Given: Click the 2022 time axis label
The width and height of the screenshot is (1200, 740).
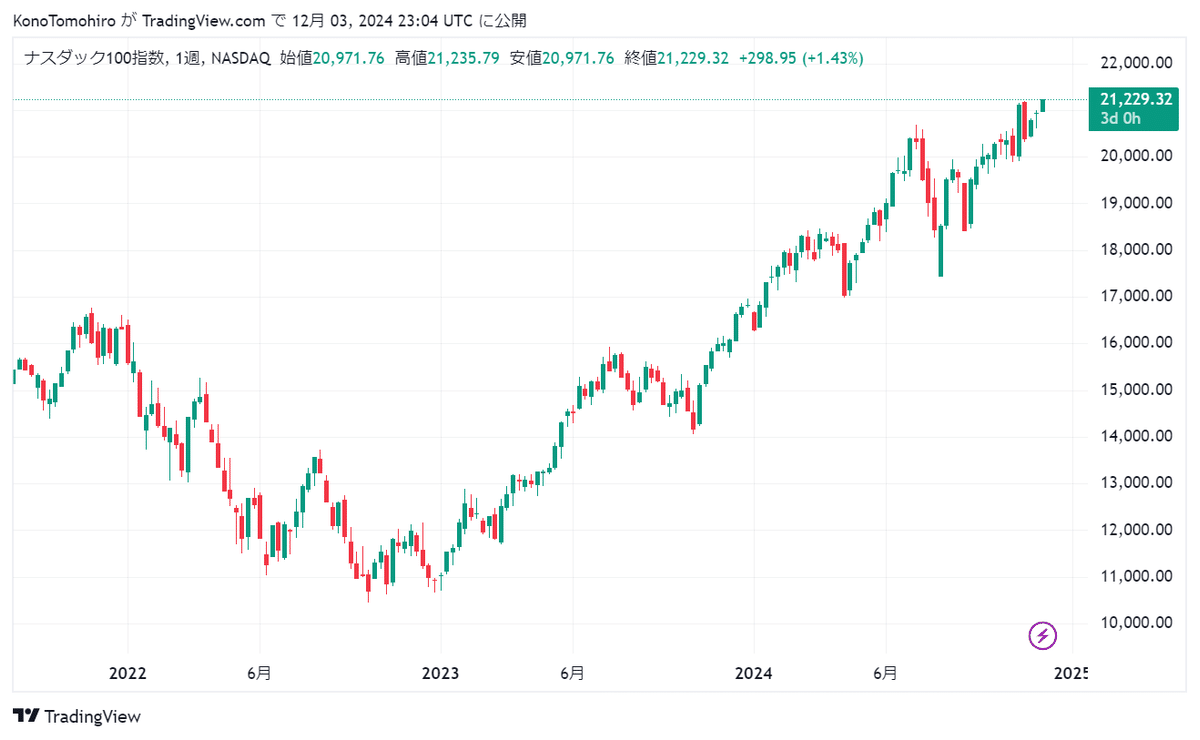Looking at the screenshot, I should point(128,673).
